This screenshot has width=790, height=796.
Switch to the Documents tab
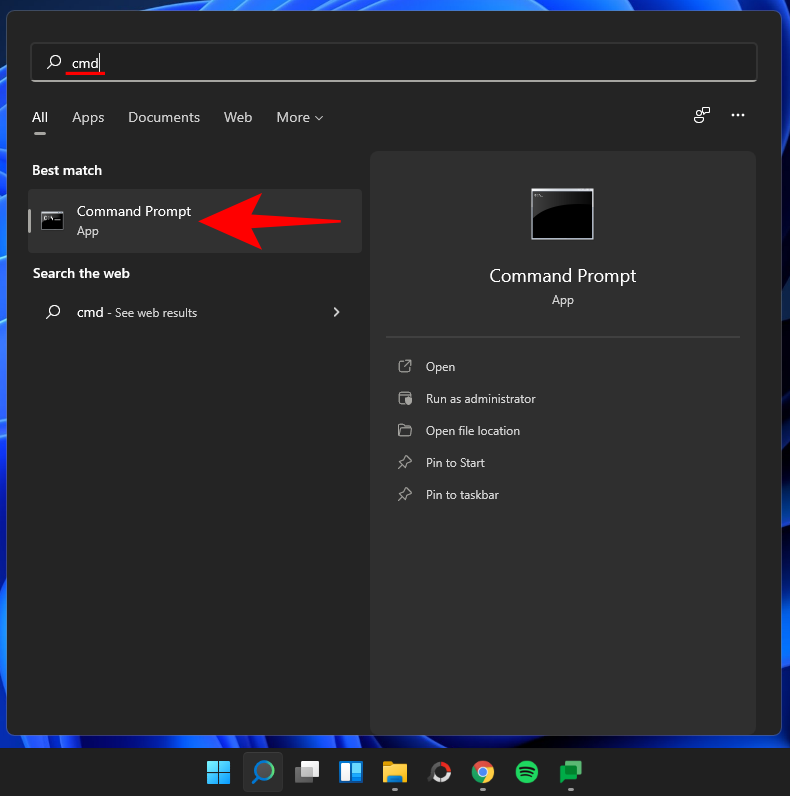[164, 117]
